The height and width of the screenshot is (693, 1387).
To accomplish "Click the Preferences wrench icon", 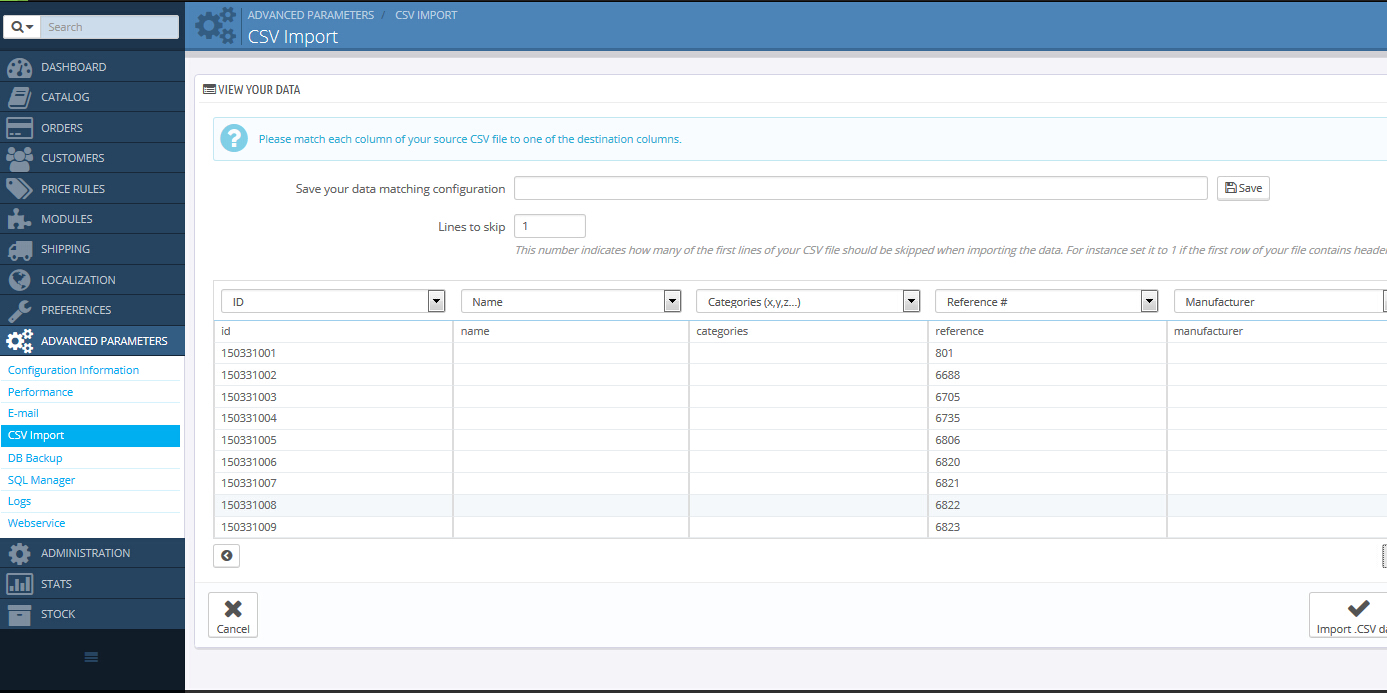I will 19,310.
